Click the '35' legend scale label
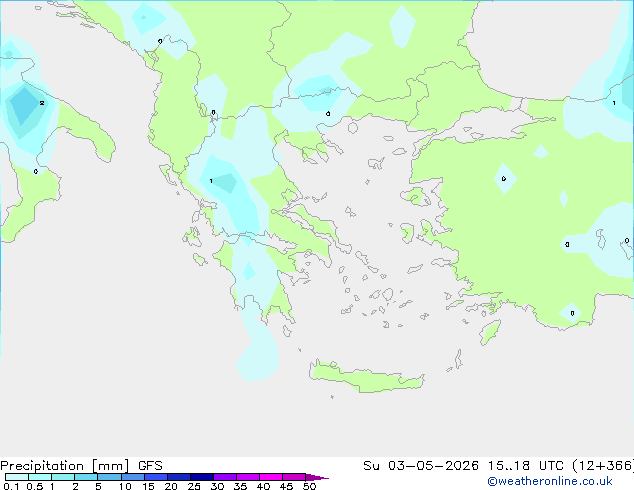This screenshot has width=634, height=490. 240,486
